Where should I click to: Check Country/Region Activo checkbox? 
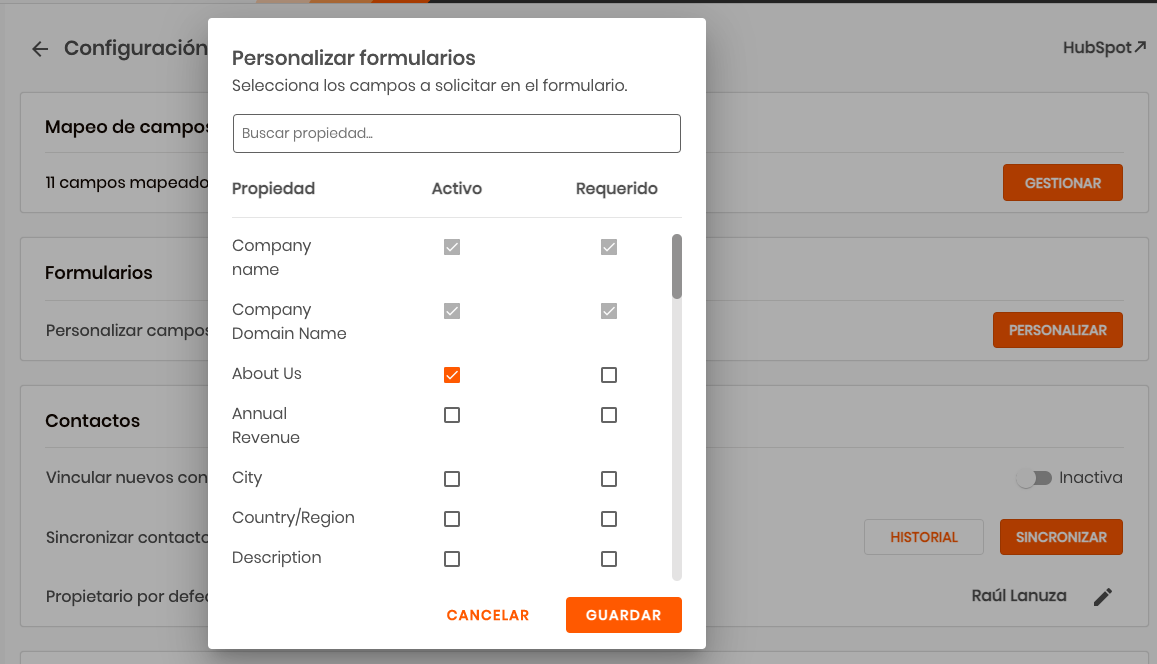452,519
